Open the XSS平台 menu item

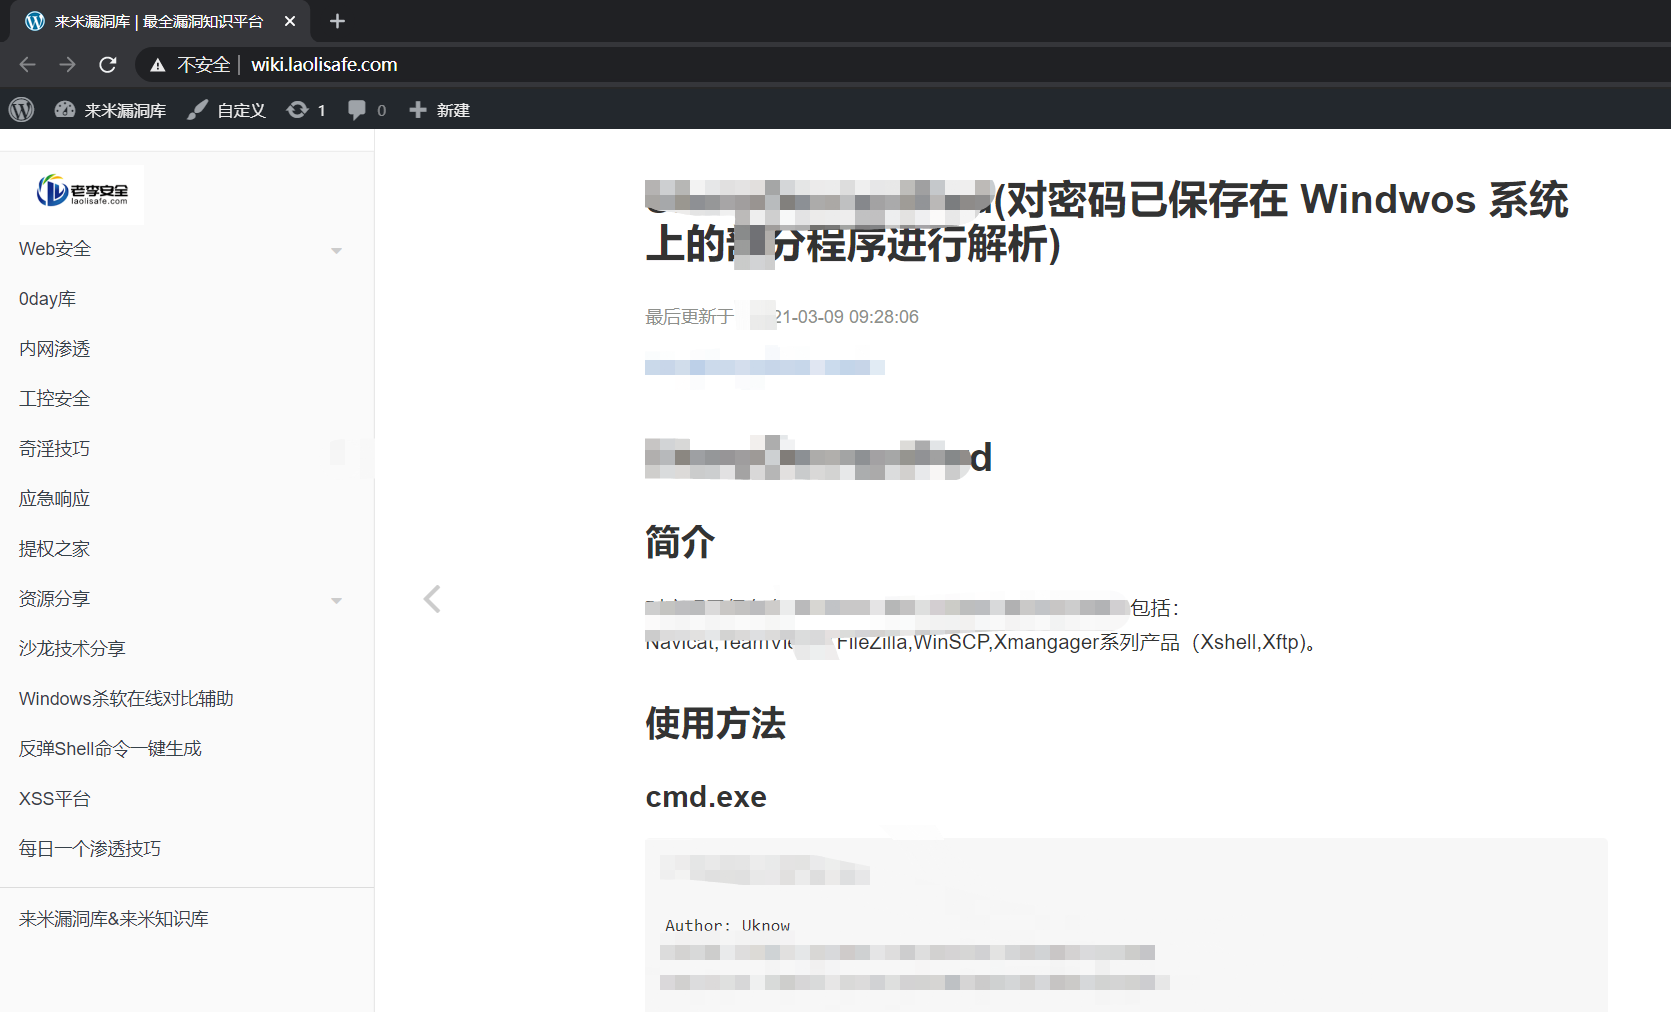[54, 799]
